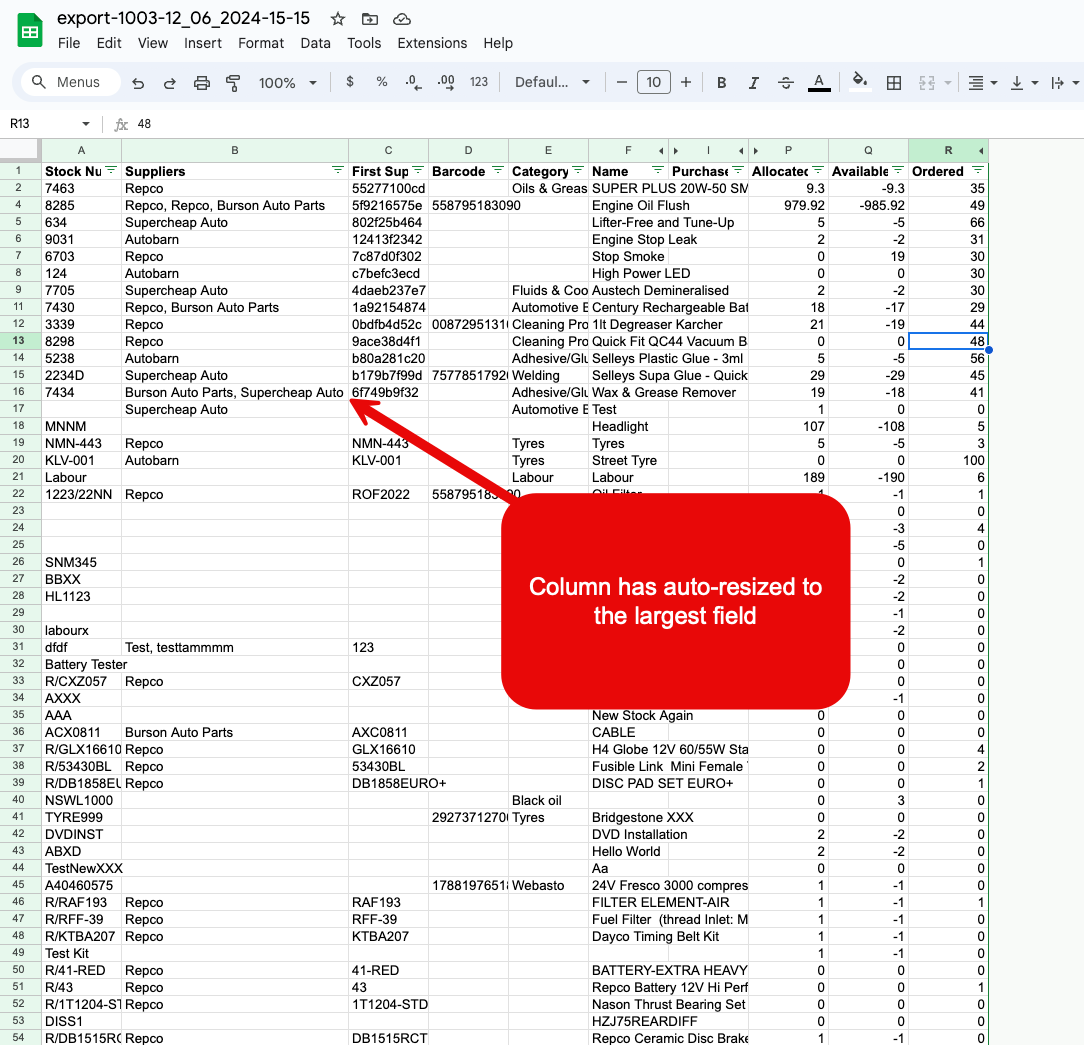The height and width of the screenshot is (1045, 1084).
Task: Click the font size box showing 10
Action: (653, 82)
